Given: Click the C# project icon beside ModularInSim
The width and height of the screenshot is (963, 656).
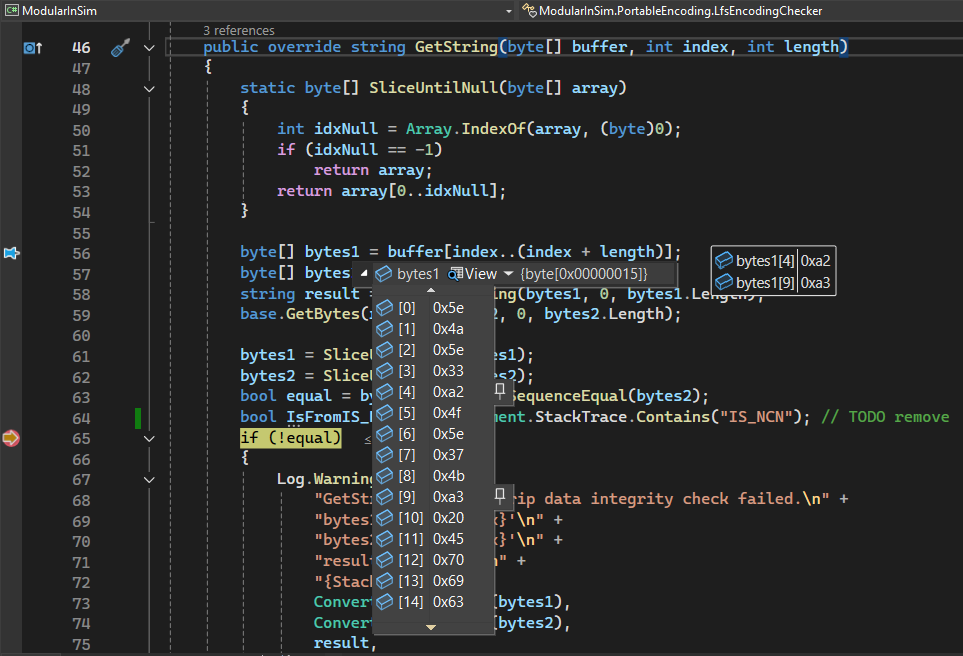Looking at the screenshot, I should (x=11, y=10).
